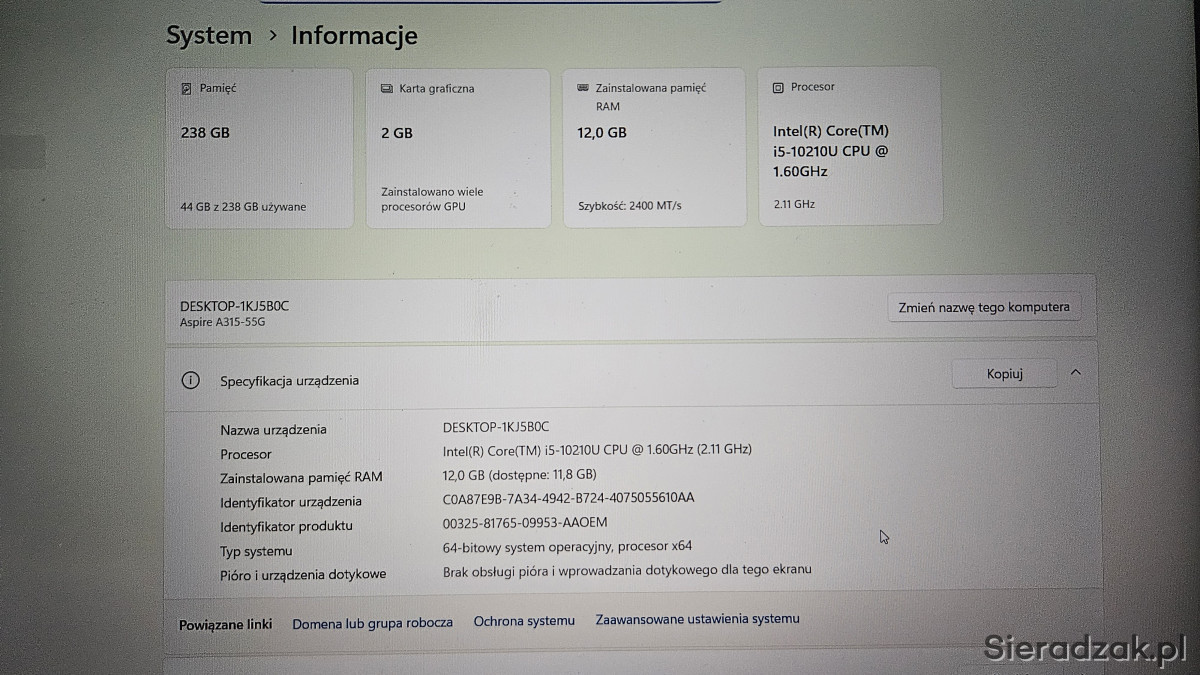1200x675 pixels.
Task: Copy device specifications with Kopiuj
Action: tap(1004, 373)
